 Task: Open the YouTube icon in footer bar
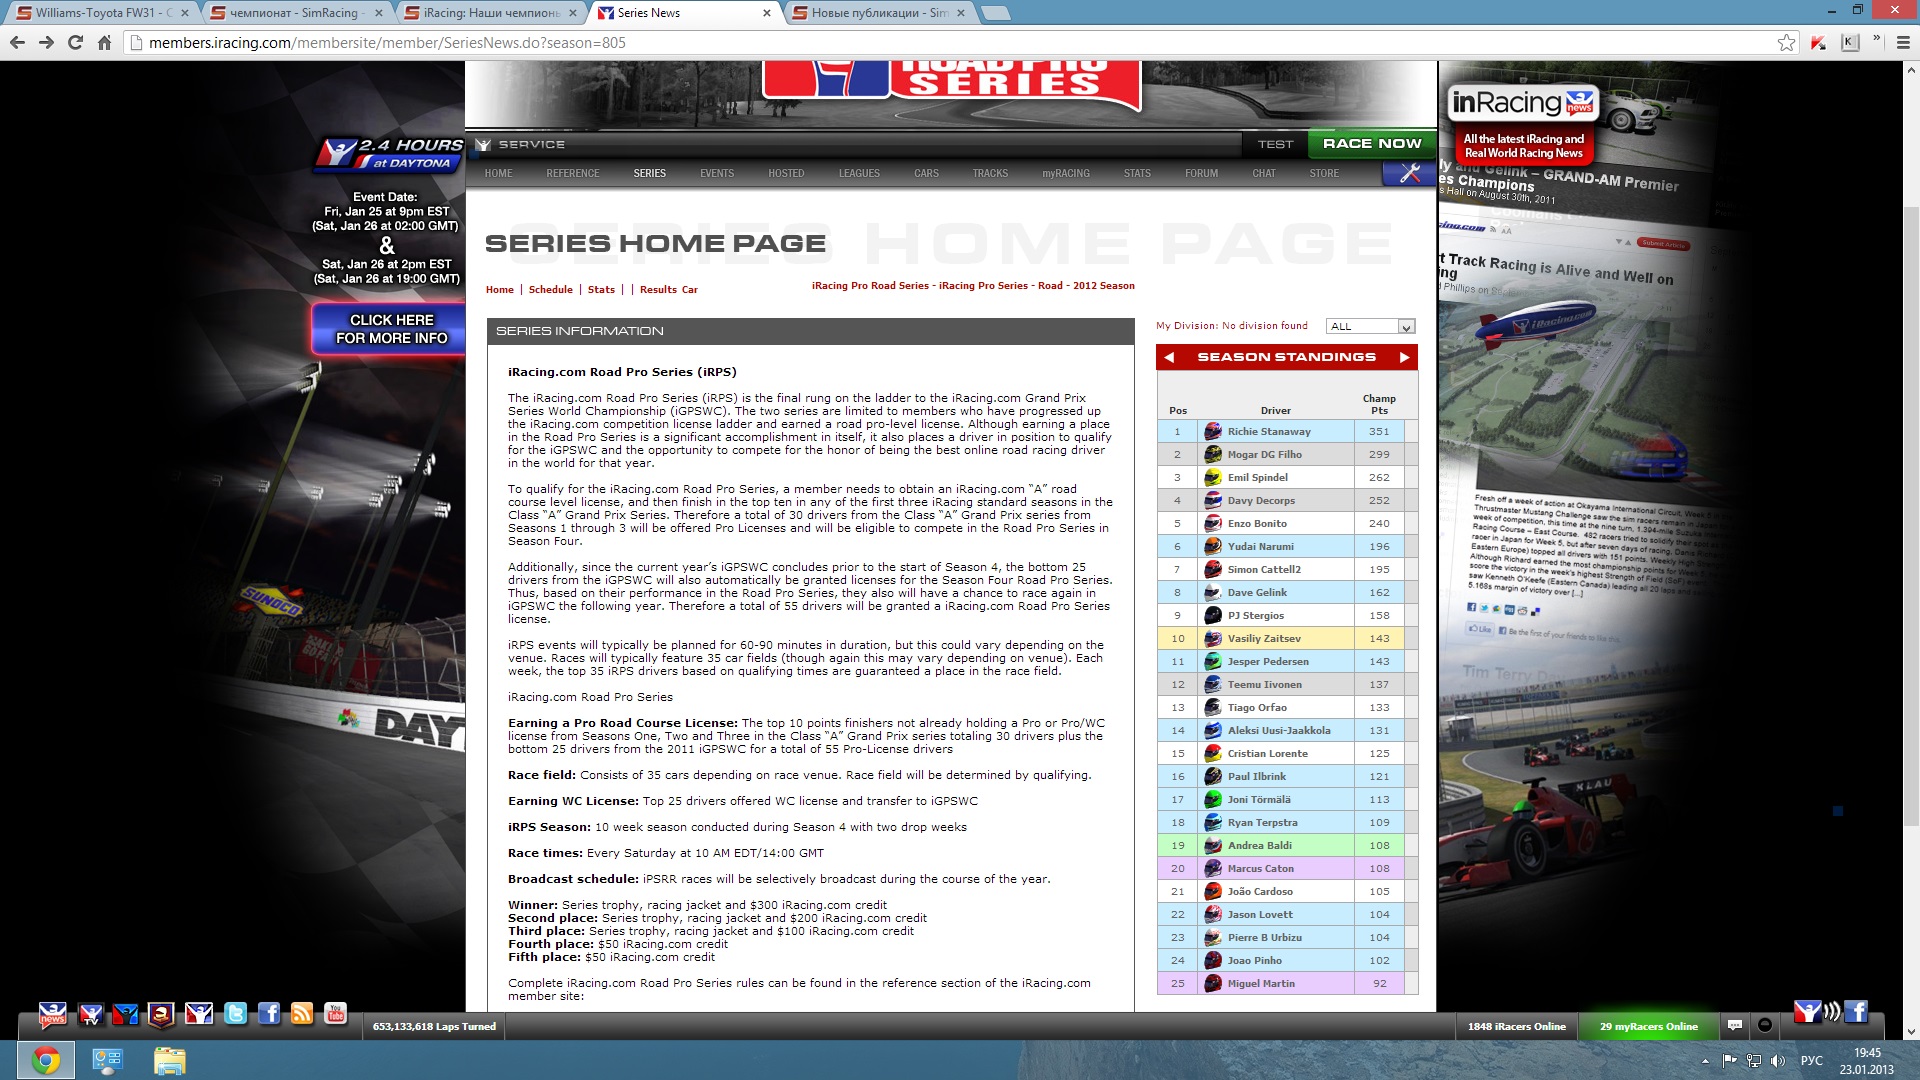pyautogui.click(x=336, y=1014)
